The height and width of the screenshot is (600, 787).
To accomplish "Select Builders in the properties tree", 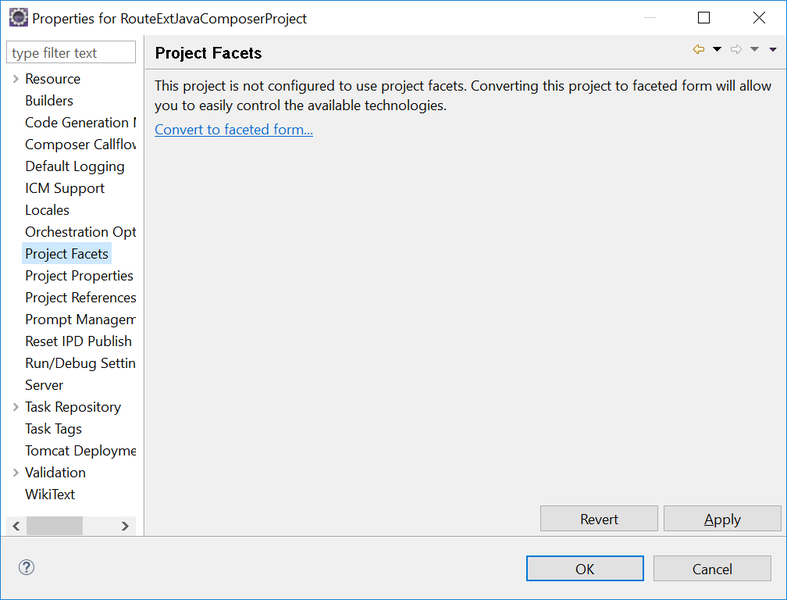I will [49, 100].
